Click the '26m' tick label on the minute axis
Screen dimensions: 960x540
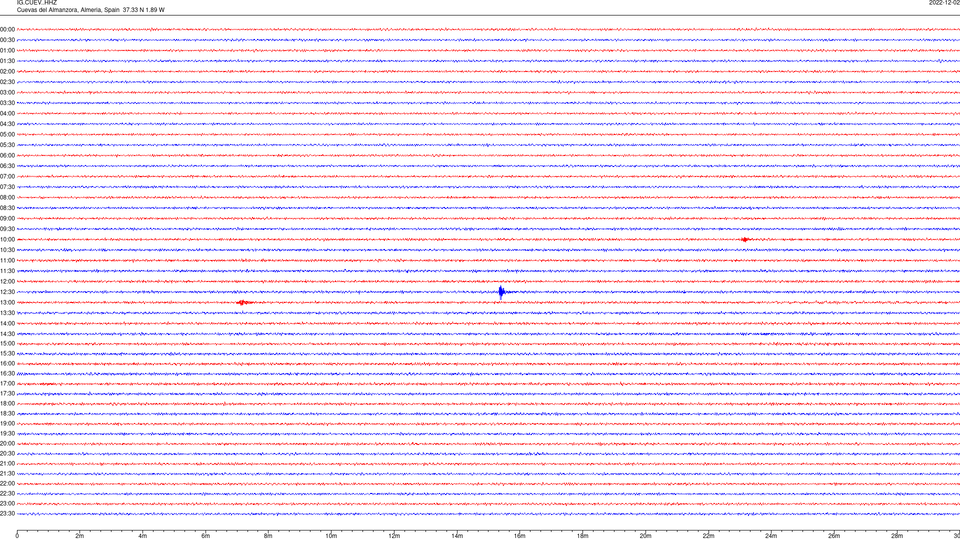(x=834, y=536)
